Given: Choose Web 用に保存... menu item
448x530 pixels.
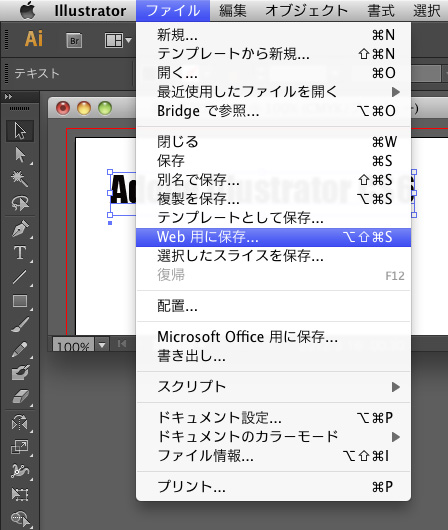Looking at the screenshot, I should [x=274, y=237].
